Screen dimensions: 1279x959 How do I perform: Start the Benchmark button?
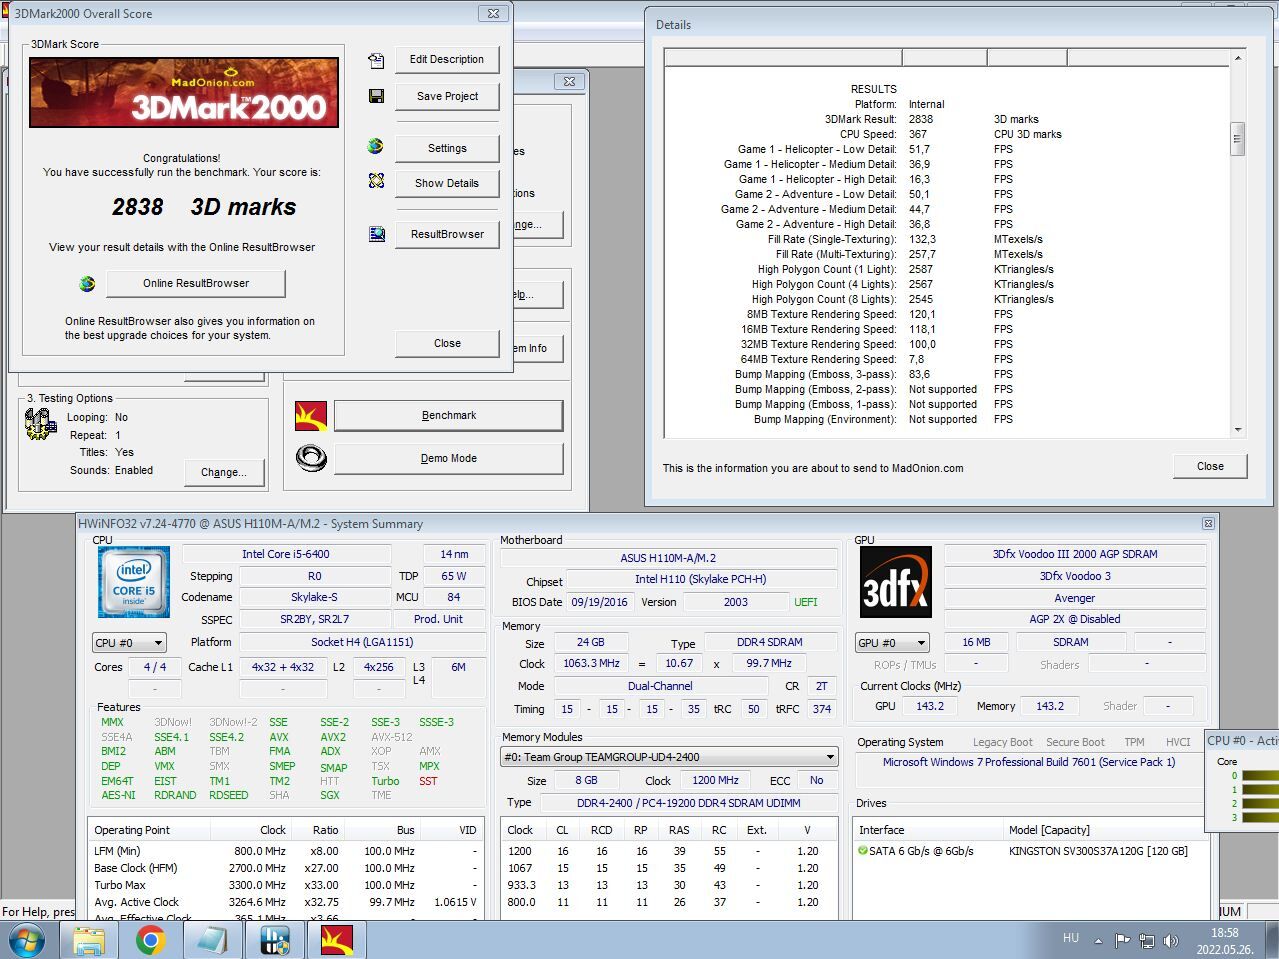pos(449,416)
